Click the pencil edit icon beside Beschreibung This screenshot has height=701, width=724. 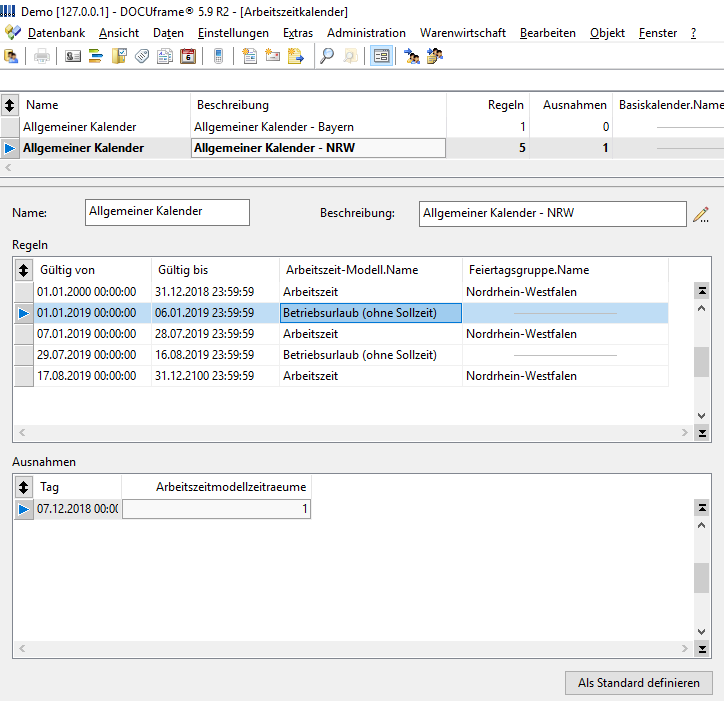(701, 215)
